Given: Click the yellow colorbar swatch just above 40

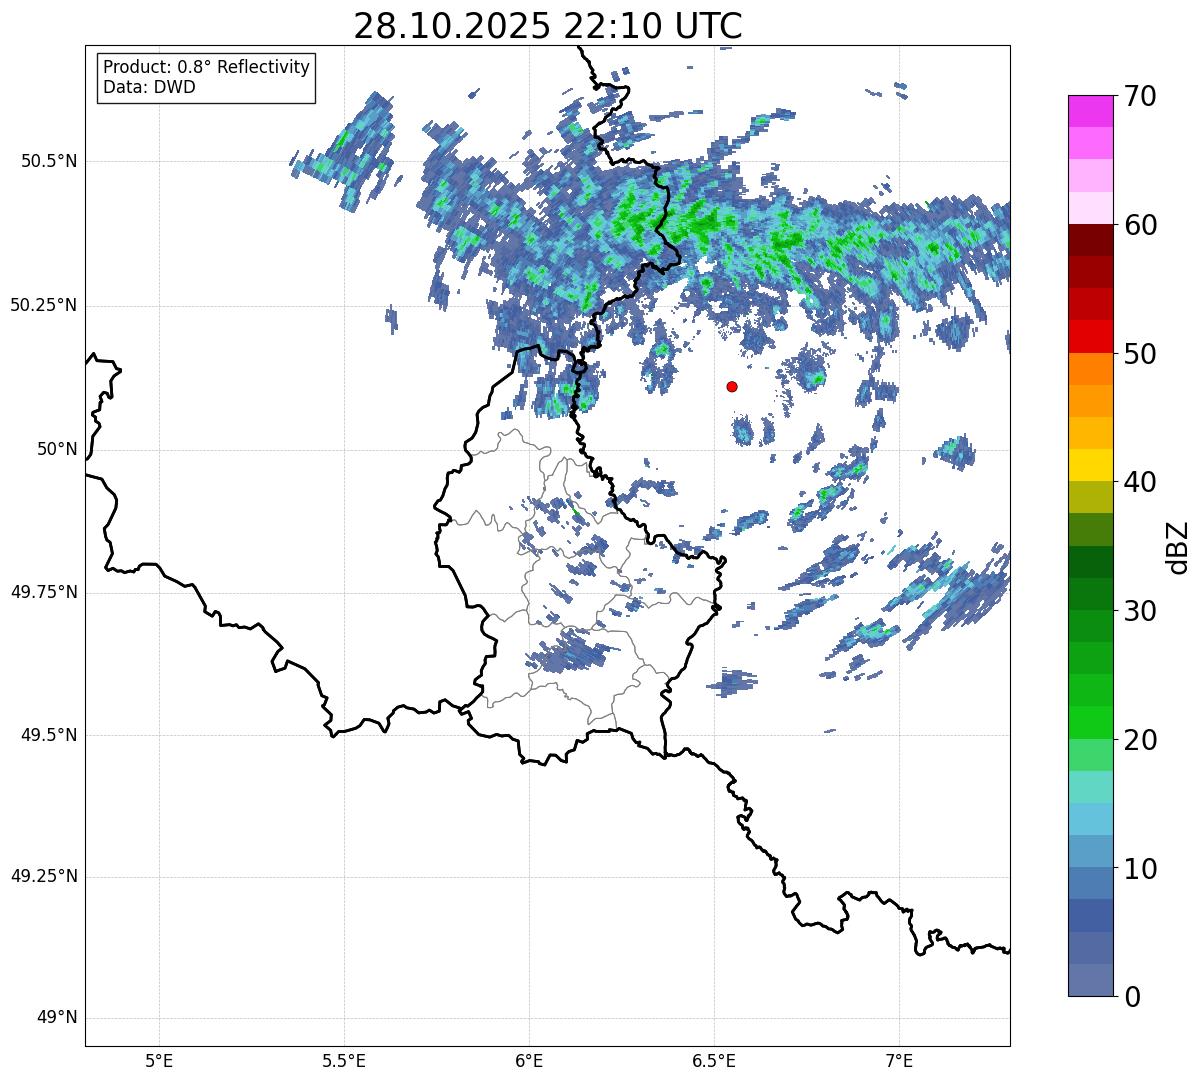Looking at the screenshot, I should (x=1090, y=466).
